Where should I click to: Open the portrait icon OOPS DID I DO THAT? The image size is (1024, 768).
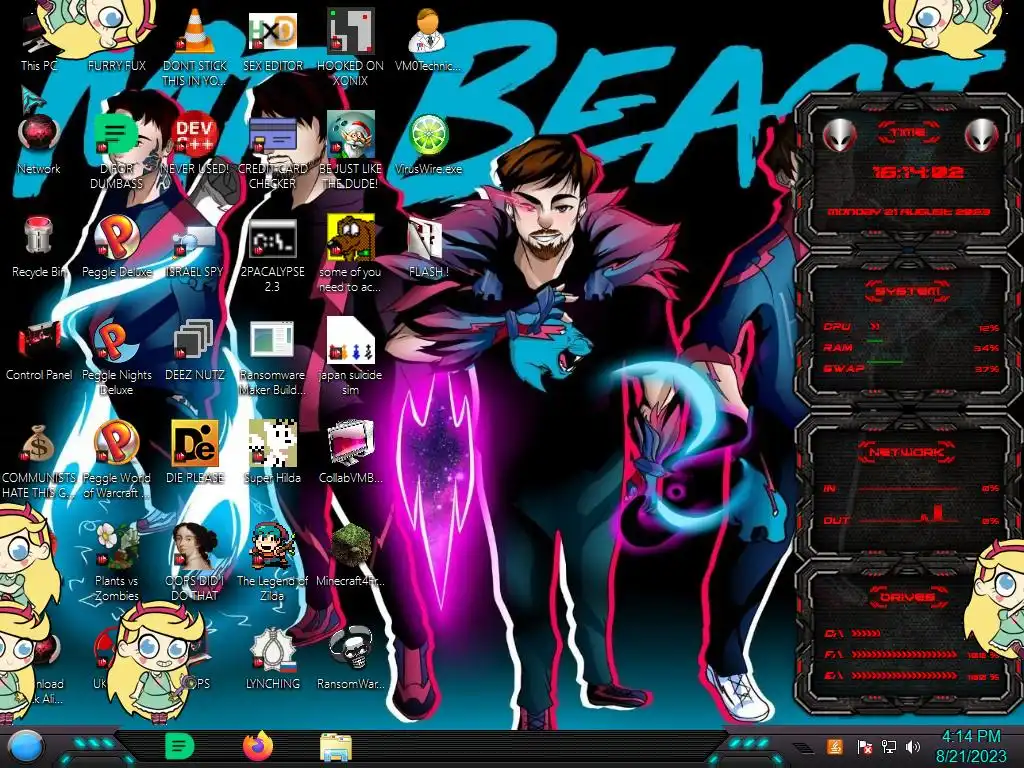point(194,563)
